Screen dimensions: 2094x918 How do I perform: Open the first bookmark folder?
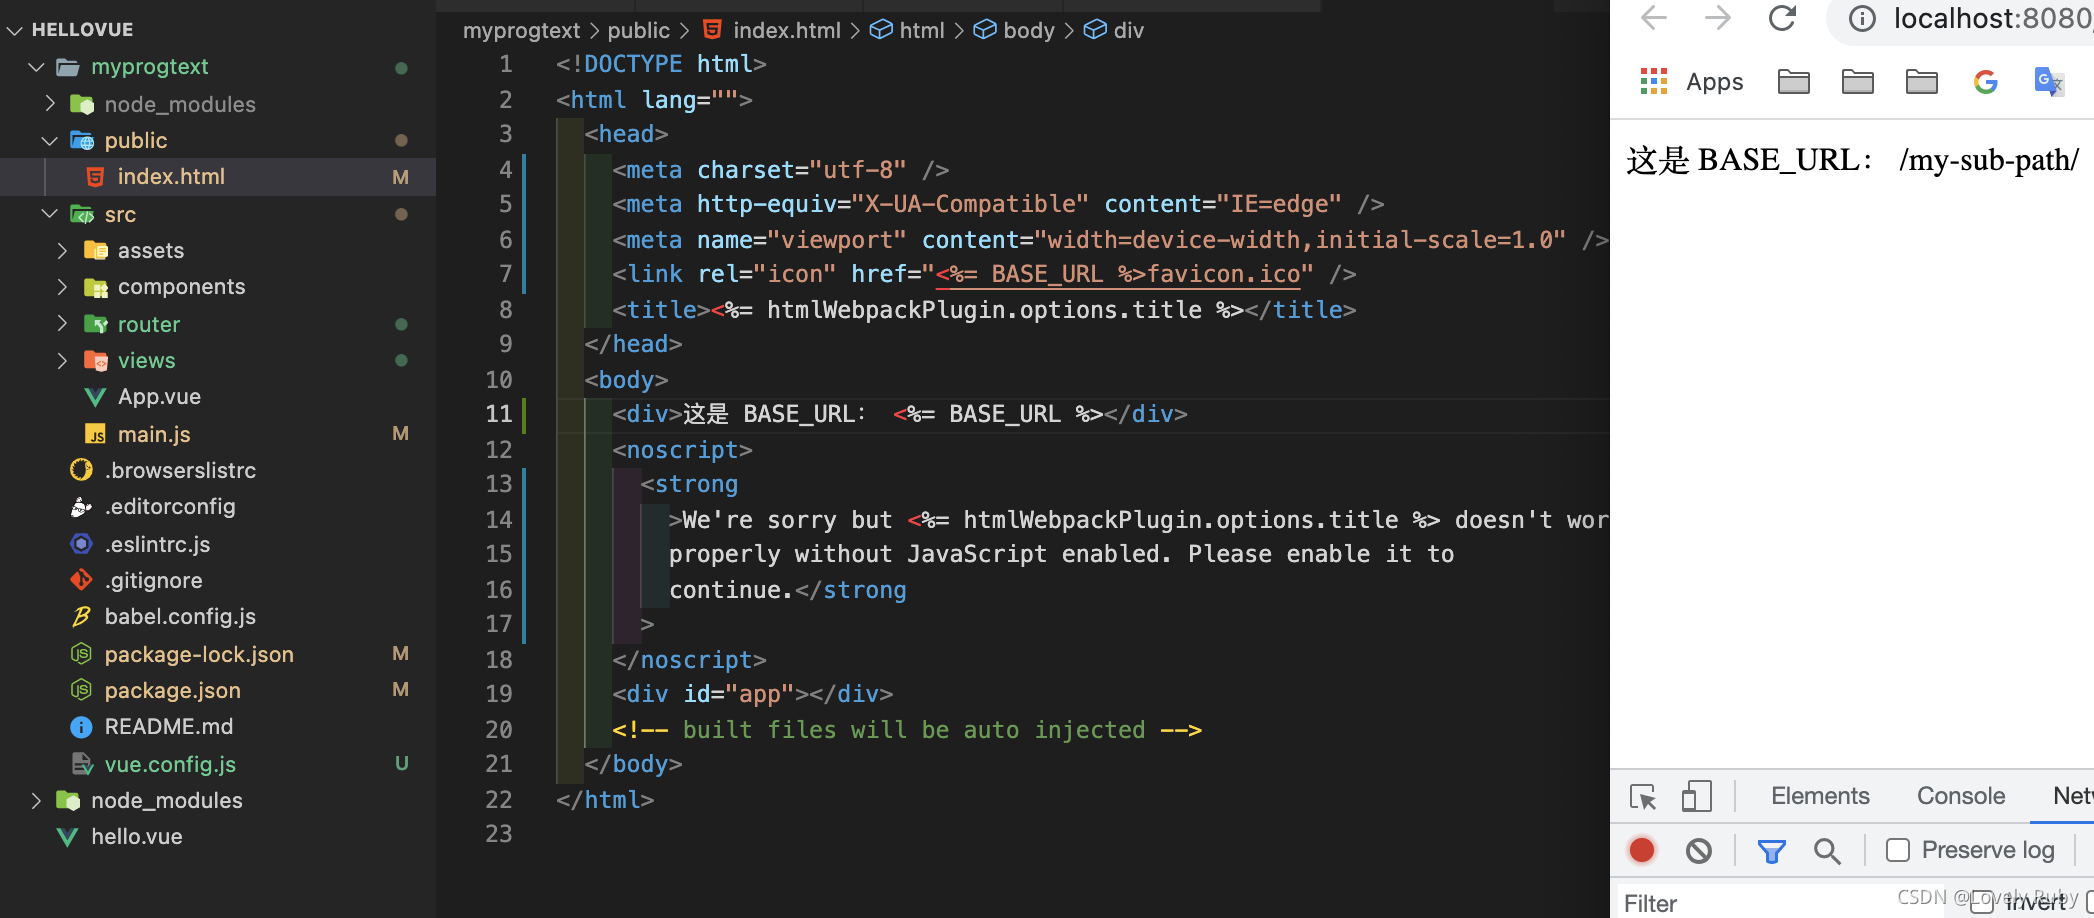pos(1793,81)
